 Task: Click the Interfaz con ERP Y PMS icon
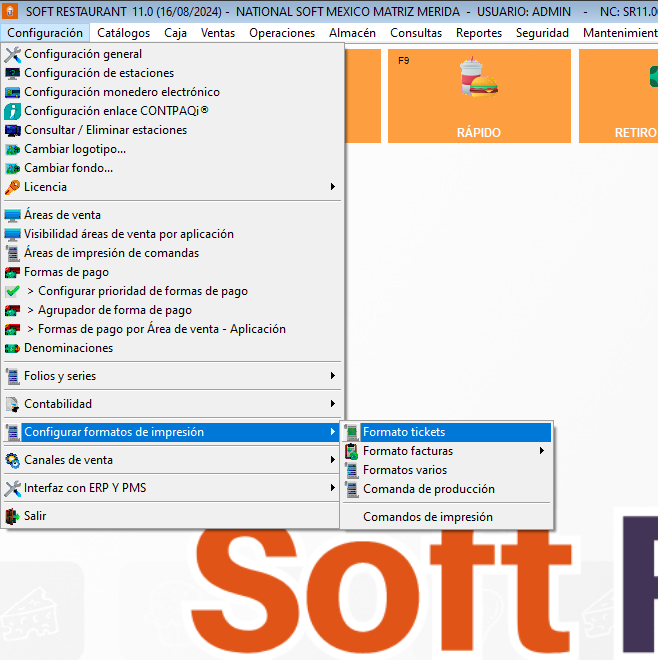coord(13,488)
